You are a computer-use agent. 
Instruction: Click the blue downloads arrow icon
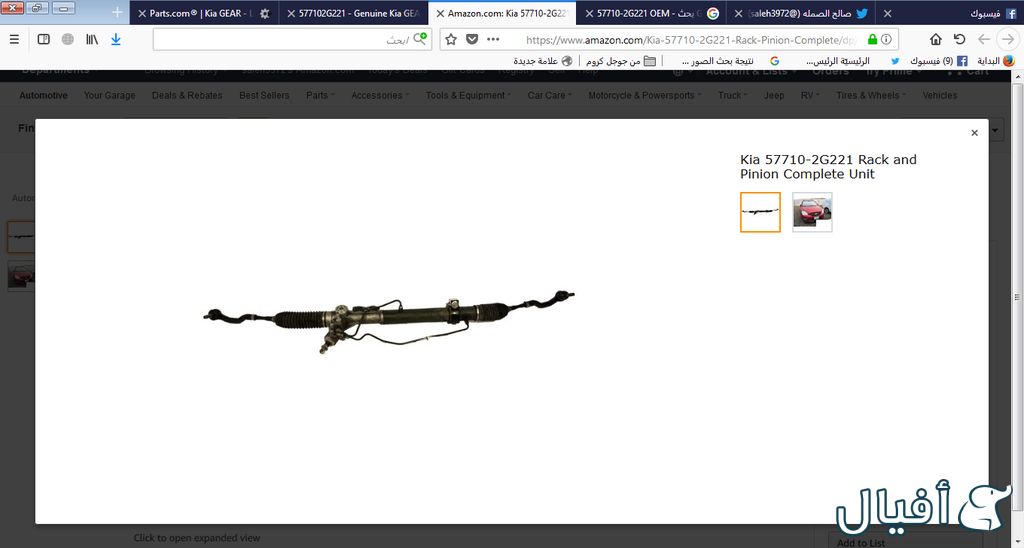point(116,39)
